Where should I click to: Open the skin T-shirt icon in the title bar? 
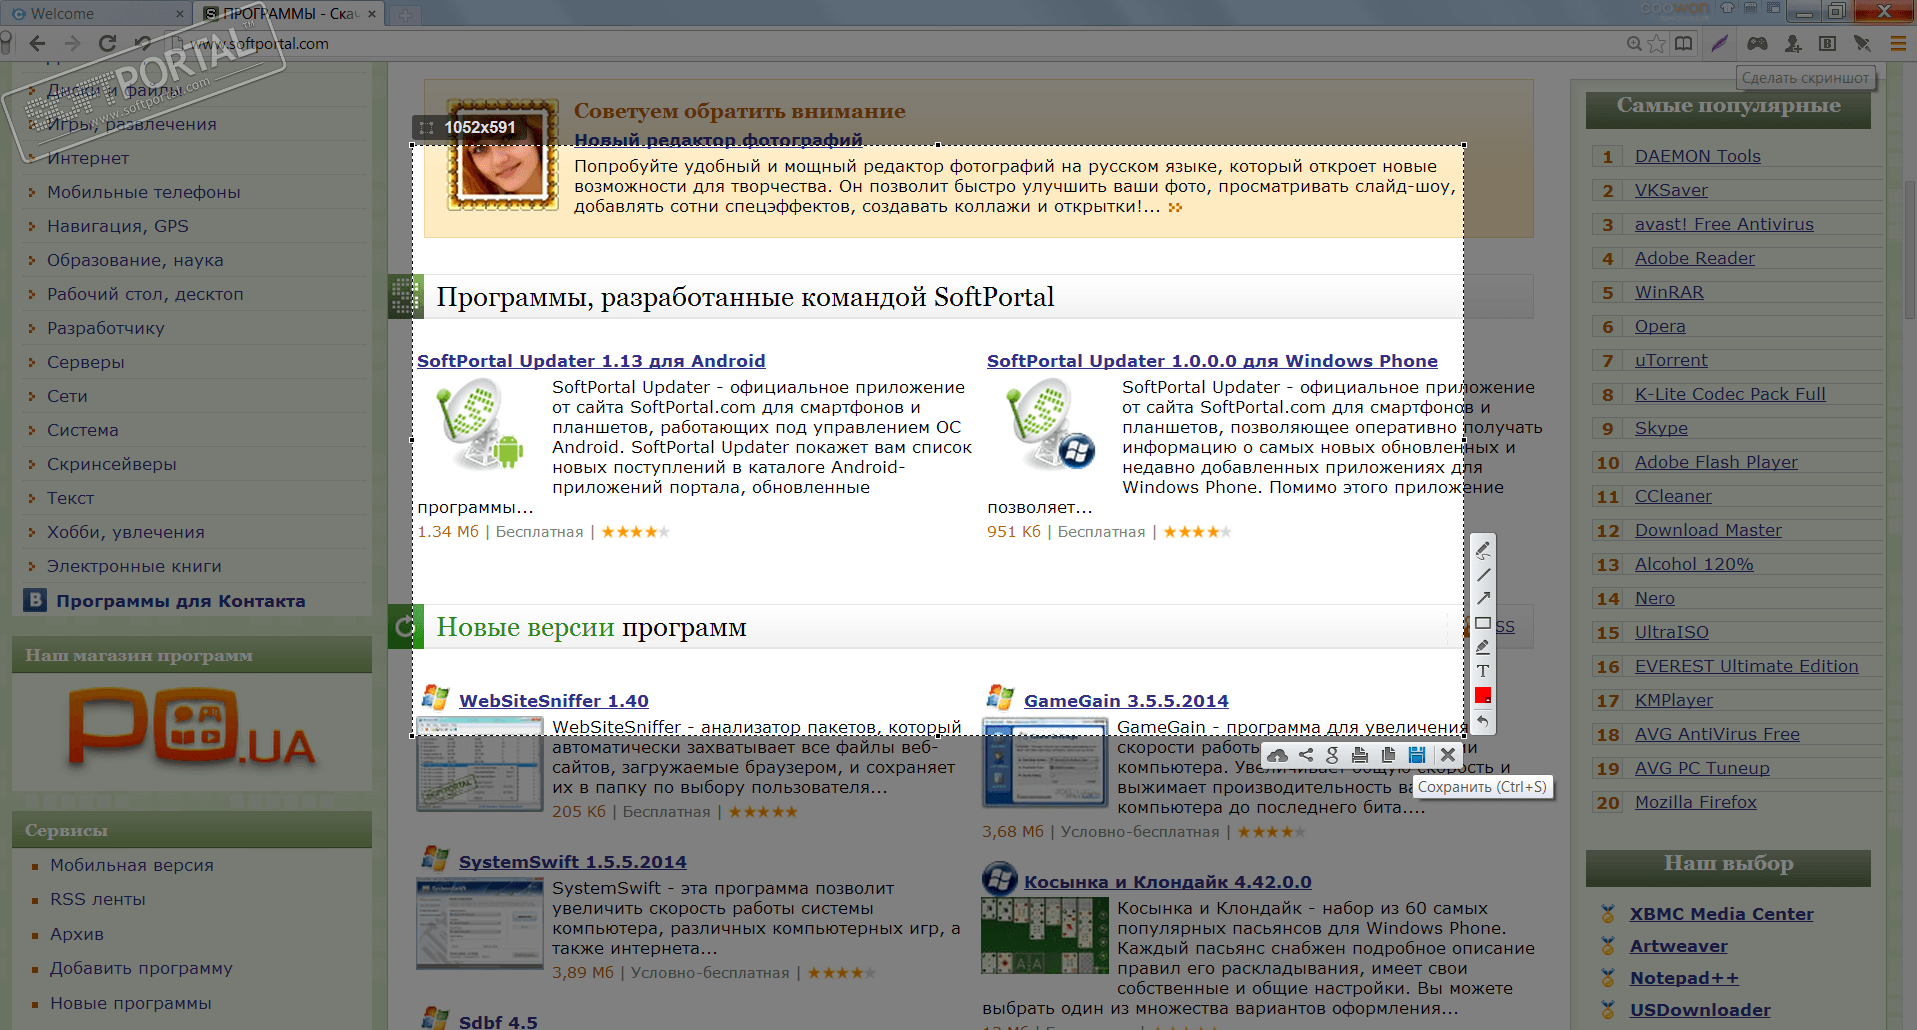(x=1727, y=9)
